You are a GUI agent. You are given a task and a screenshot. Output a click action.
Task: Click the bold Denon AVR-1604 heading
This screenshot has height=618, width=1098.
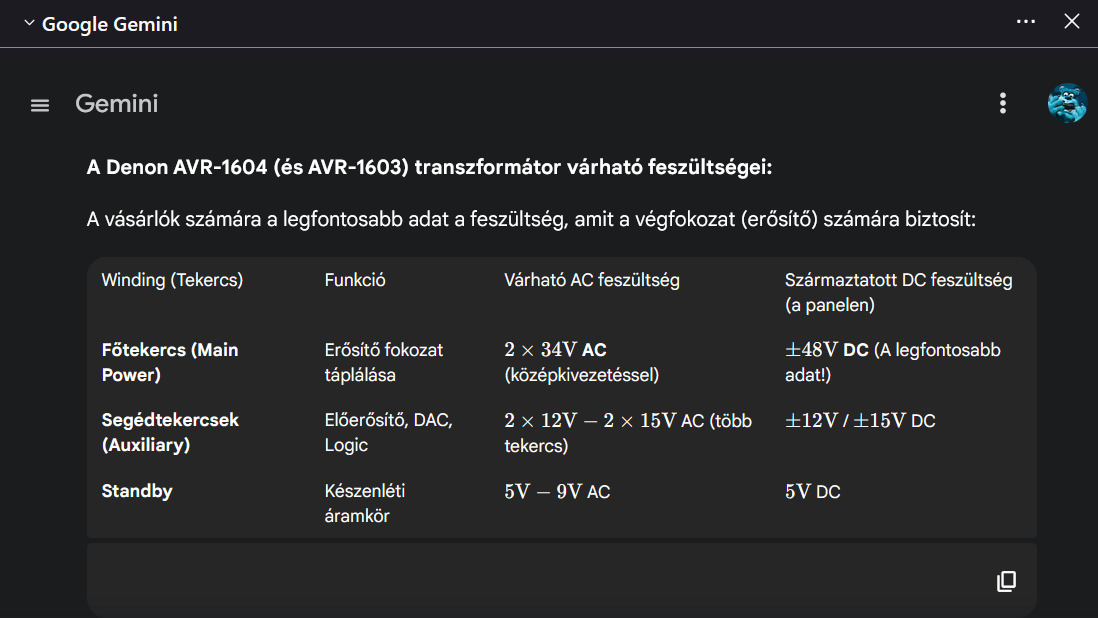(x=430, y=167)
